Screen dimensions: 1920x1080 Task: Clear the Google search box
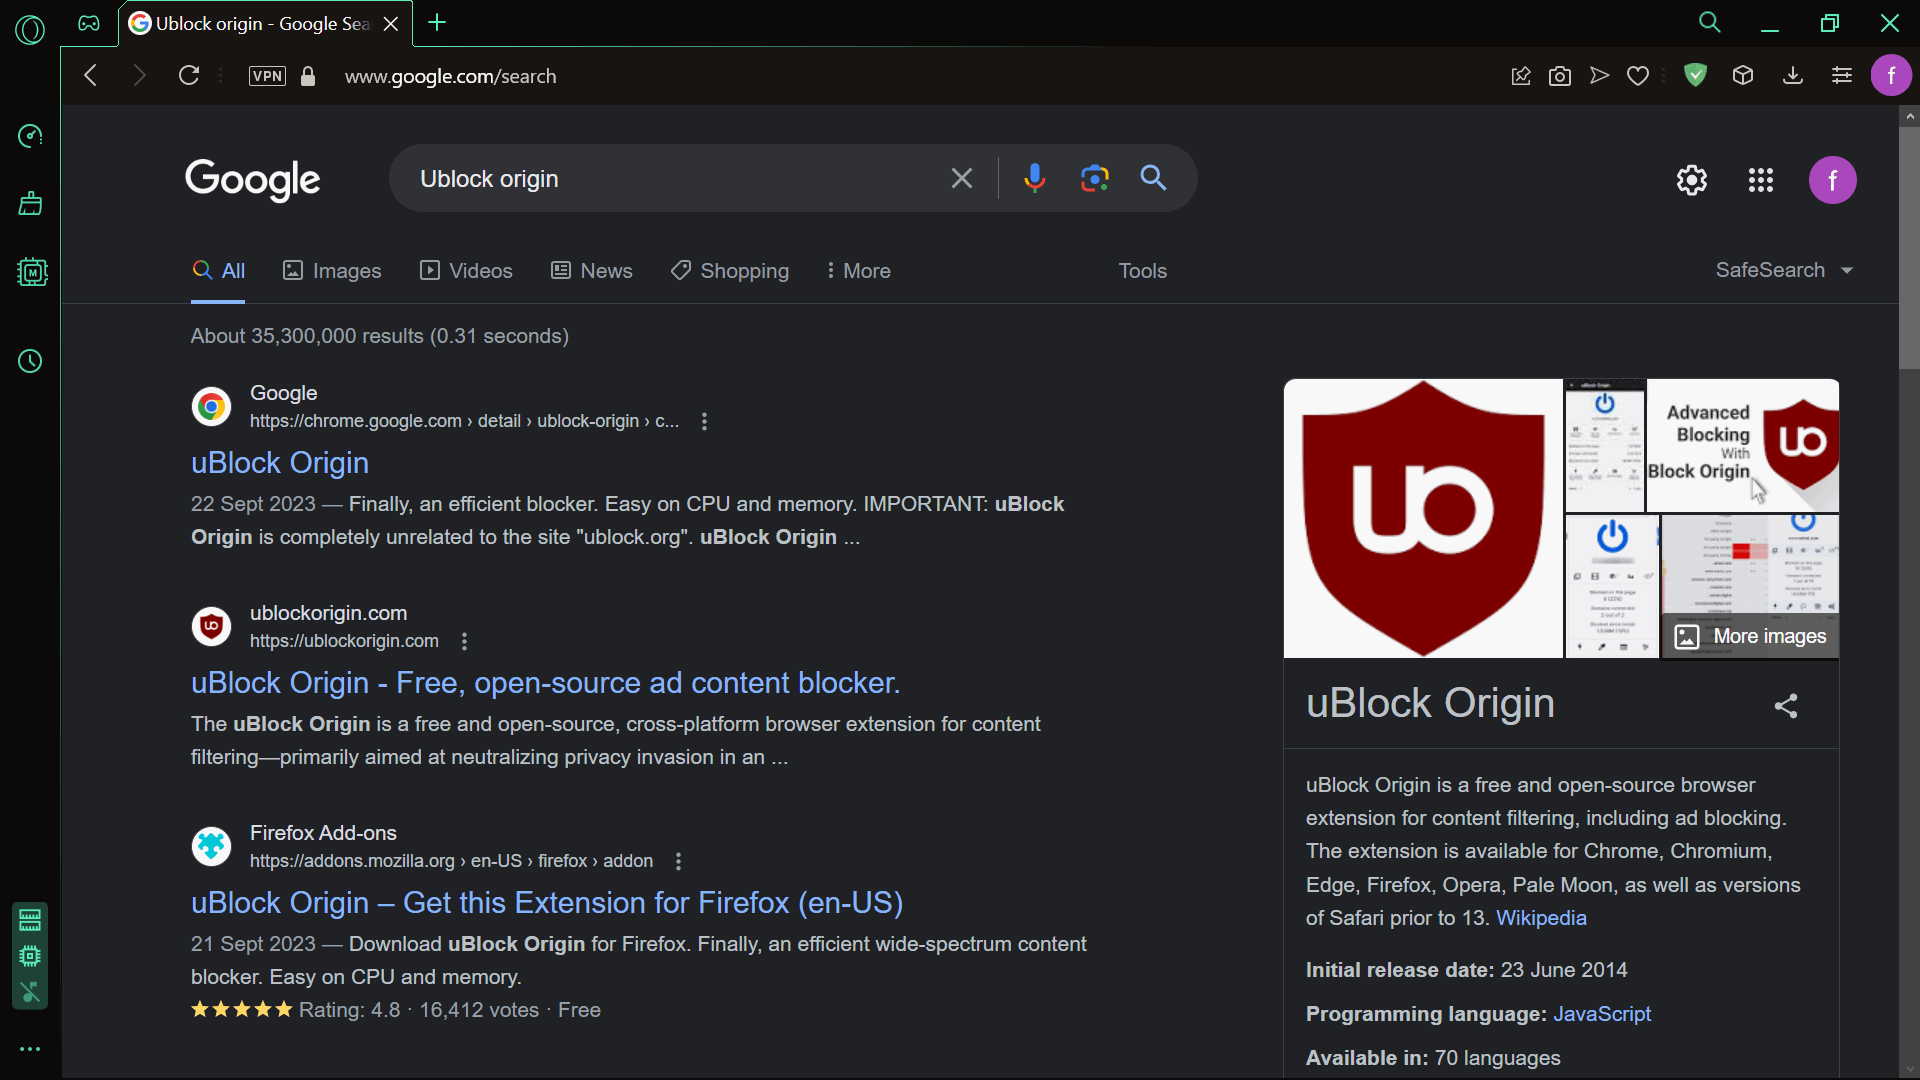[962, 178]
